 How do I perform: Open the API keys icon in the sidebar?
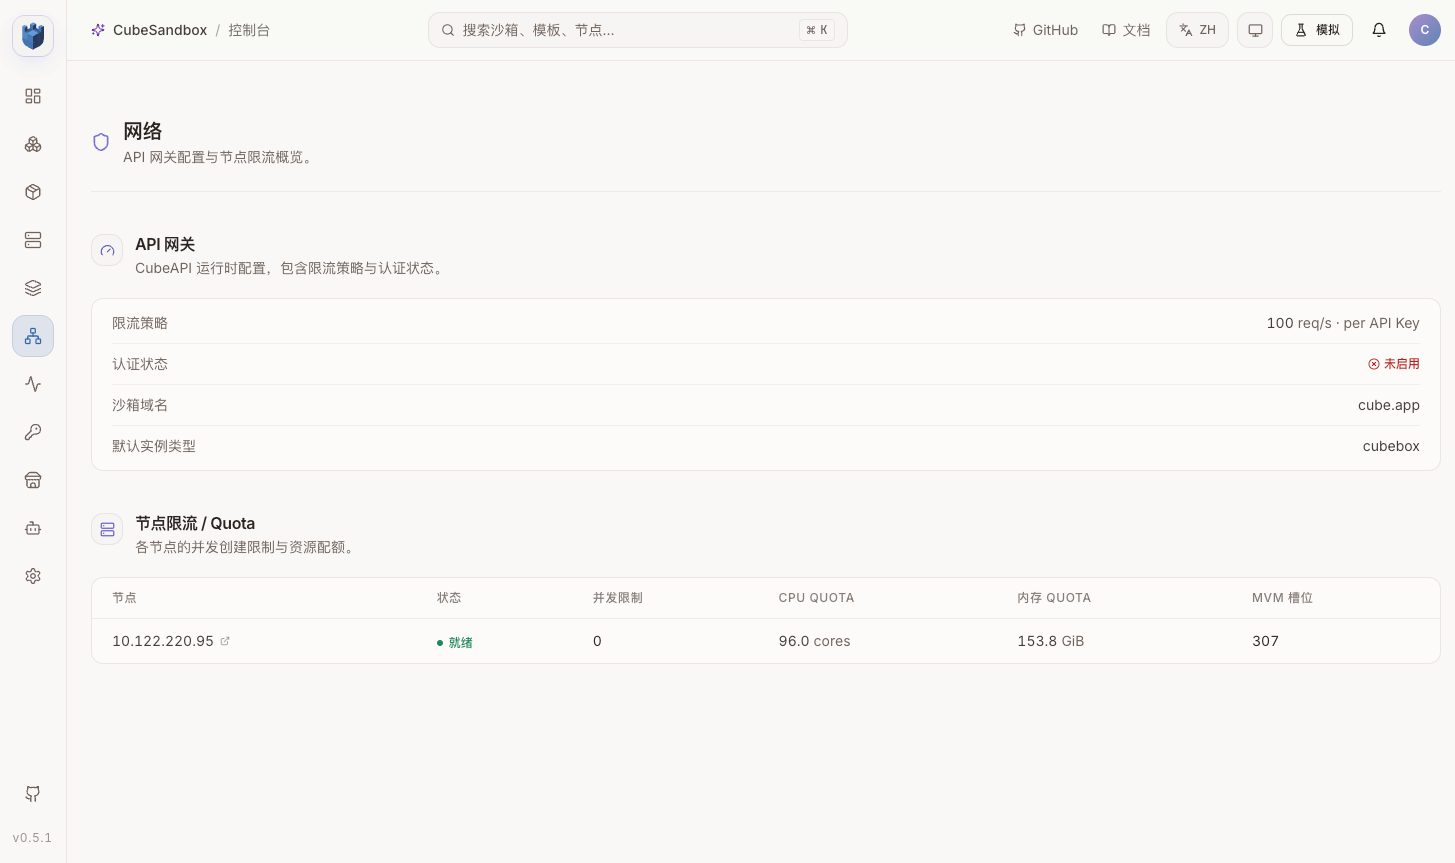pos(33,432)
